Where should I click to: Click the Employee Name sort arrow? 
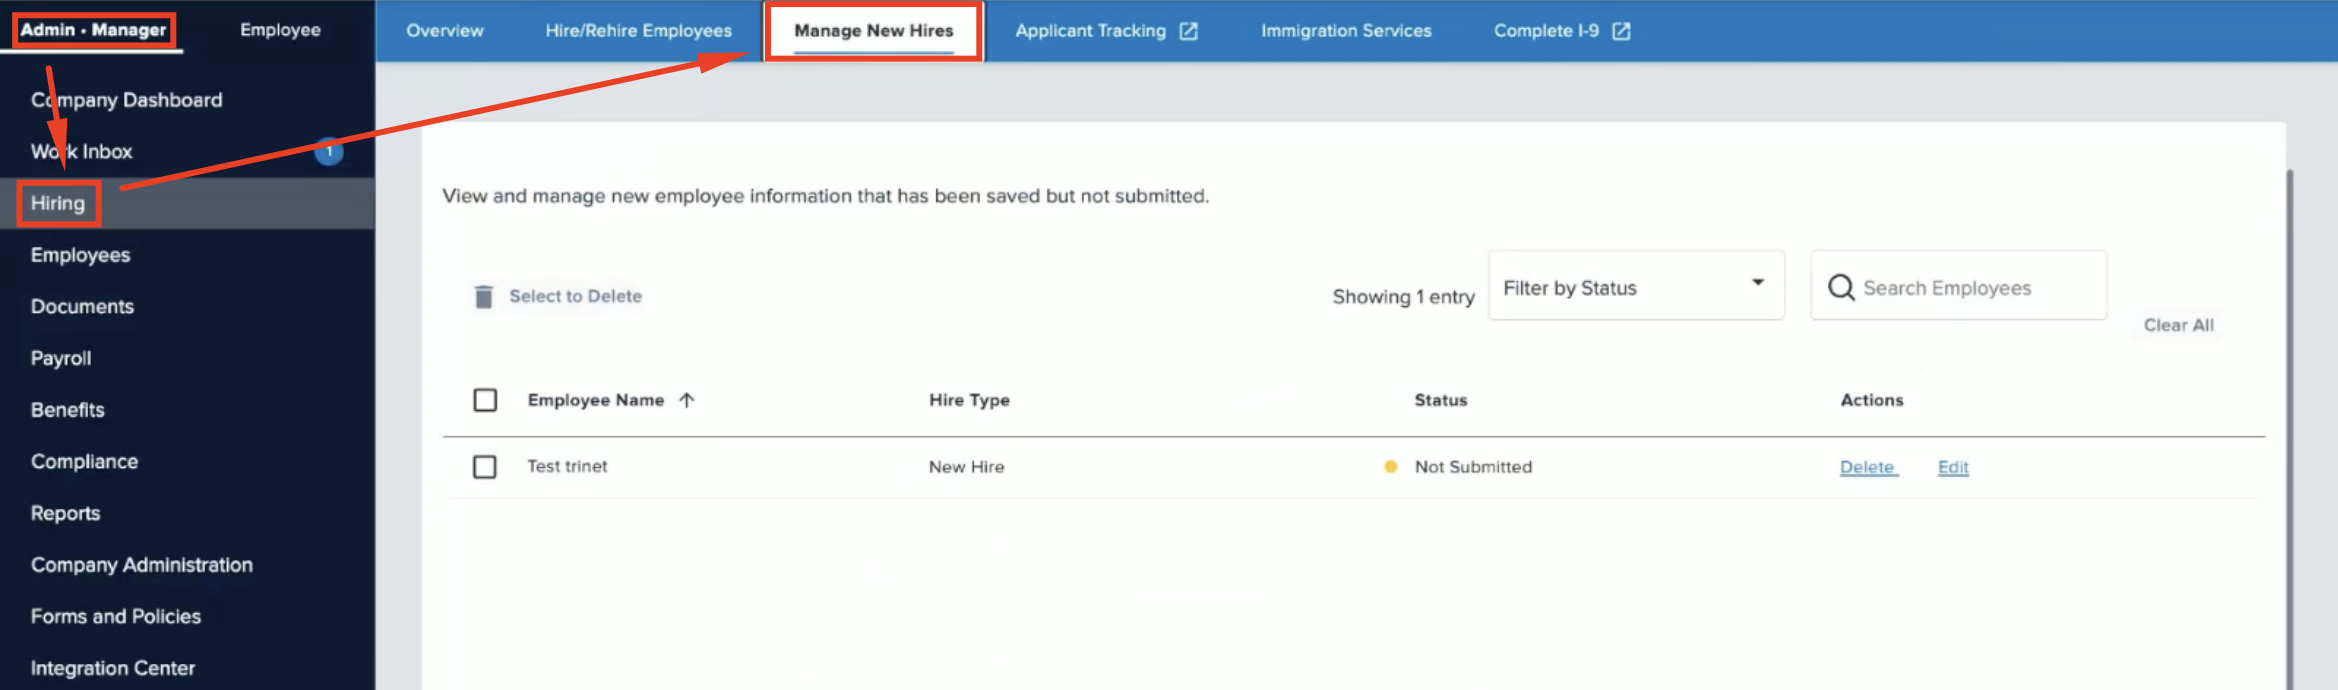point(687,400)
